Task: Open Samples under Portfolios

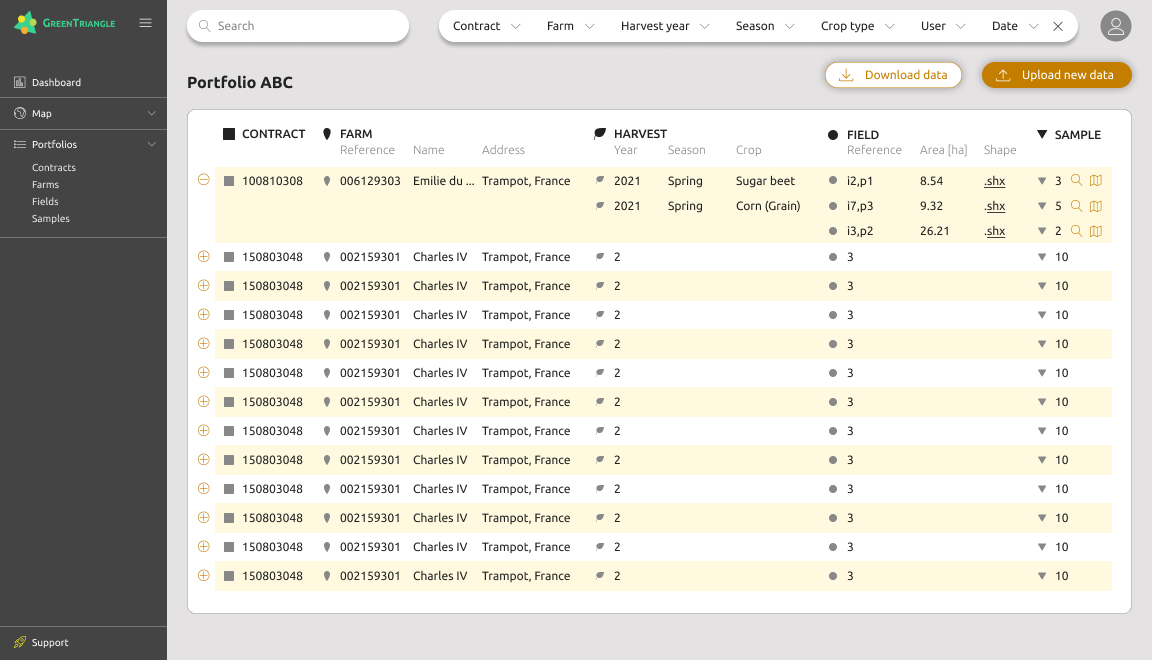Action: tap(50, 218)
